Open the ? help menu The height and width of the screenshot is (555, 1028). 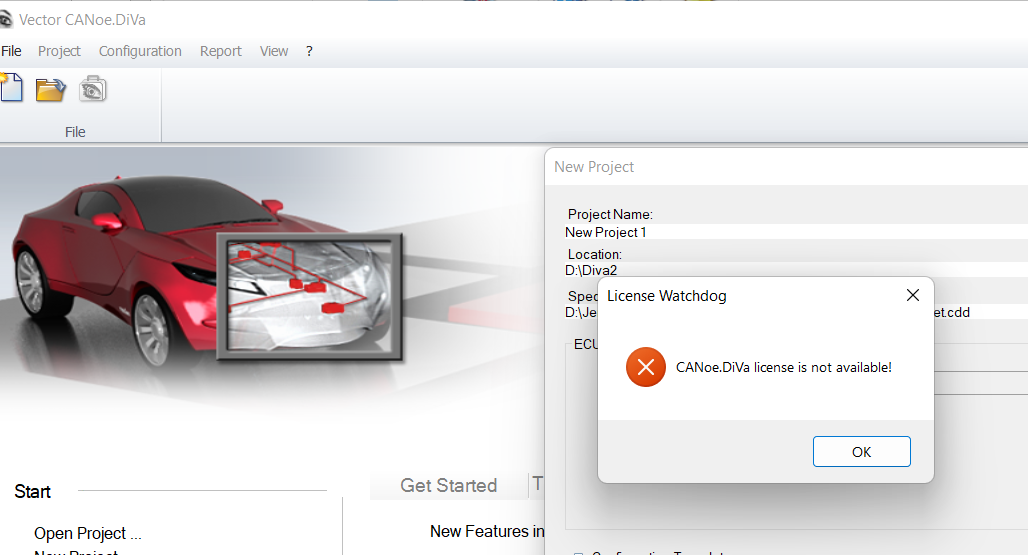point(309,51)
